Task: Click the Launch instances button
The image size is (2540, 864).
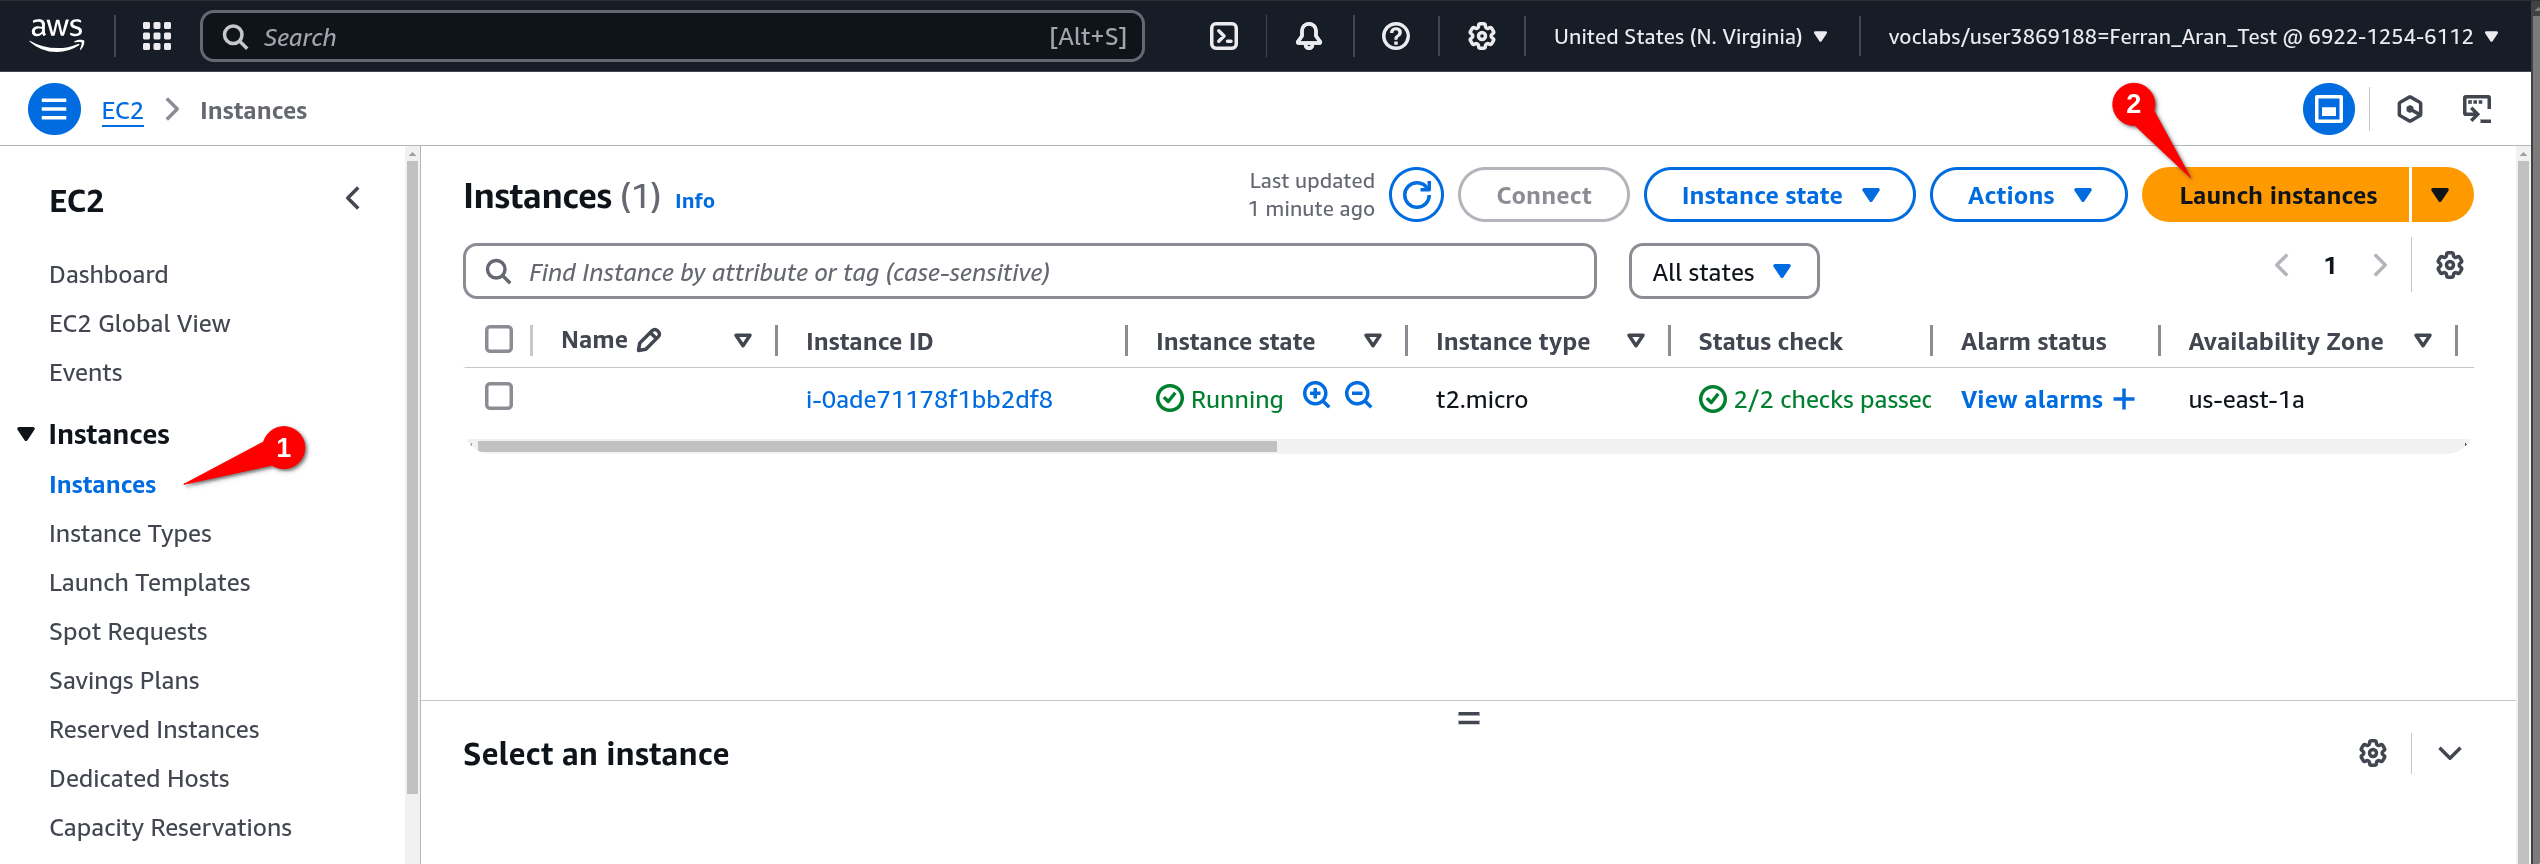Action: [x=2277, y=195]
